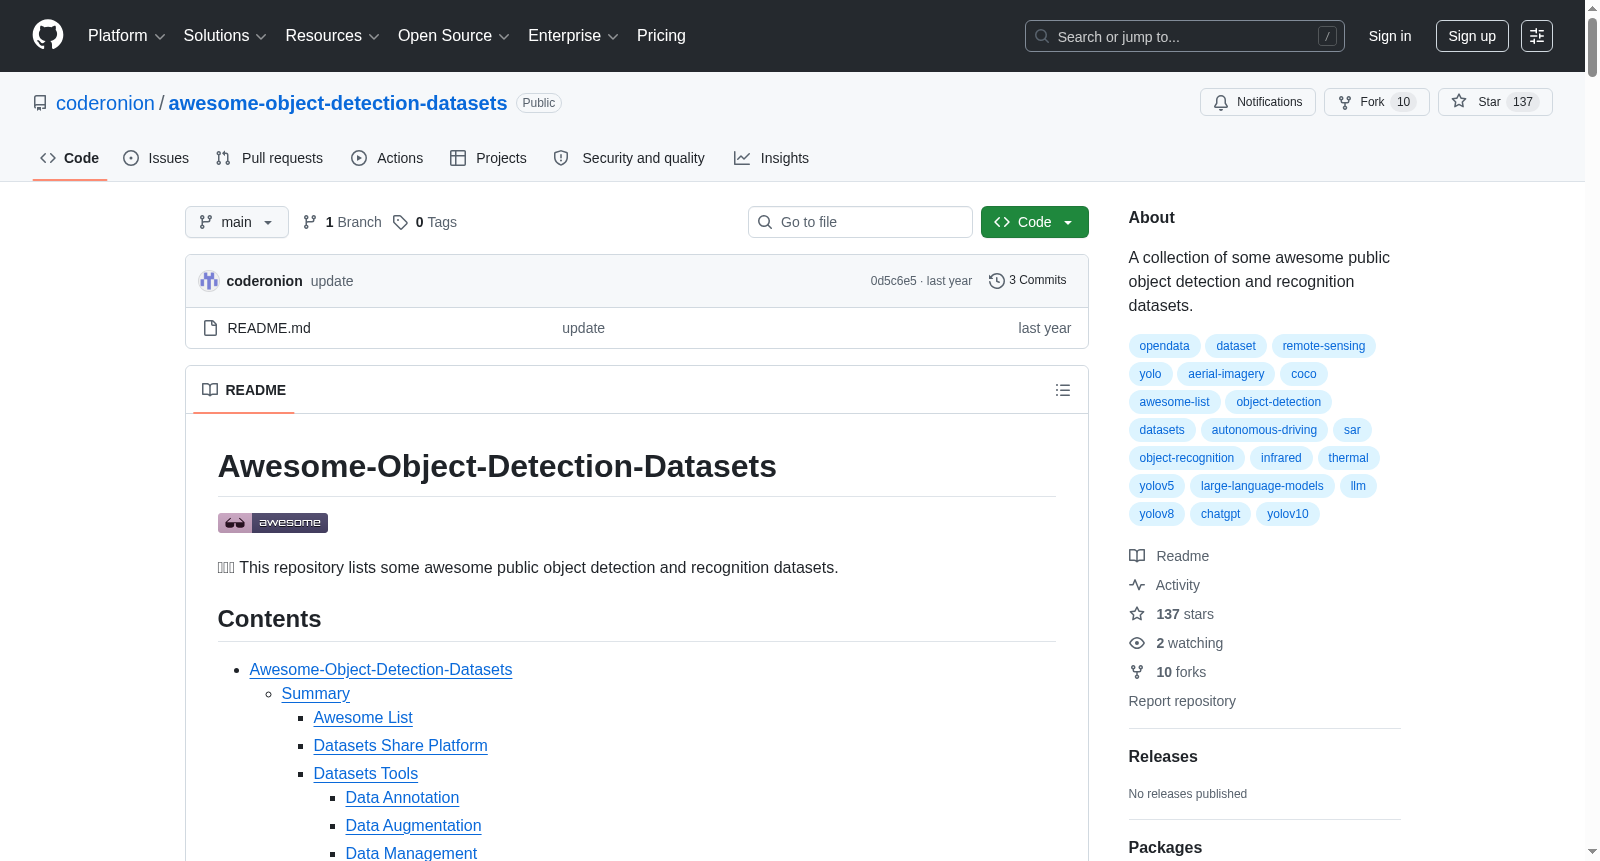The image size is (1600, 861).
Task: Open the command palette icon button
Action: [x=1537, y=36]
